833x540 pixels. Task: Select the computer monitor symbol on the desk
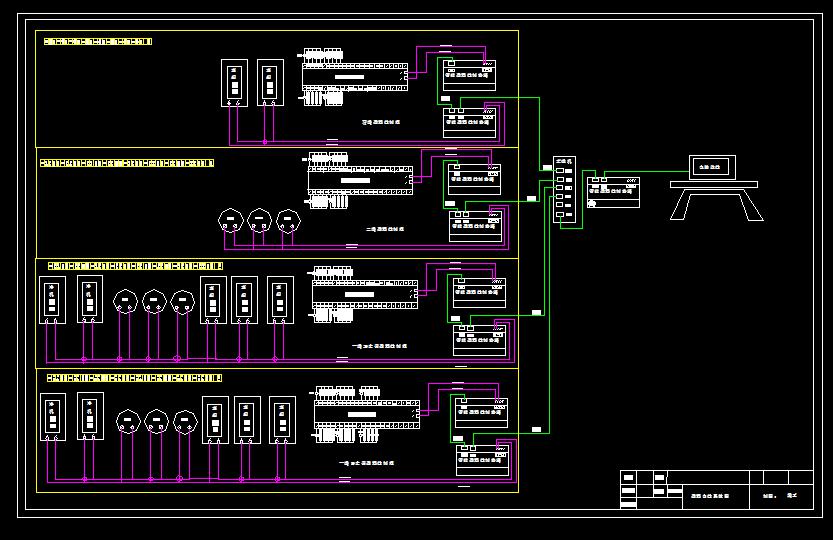tap(712, 167)
